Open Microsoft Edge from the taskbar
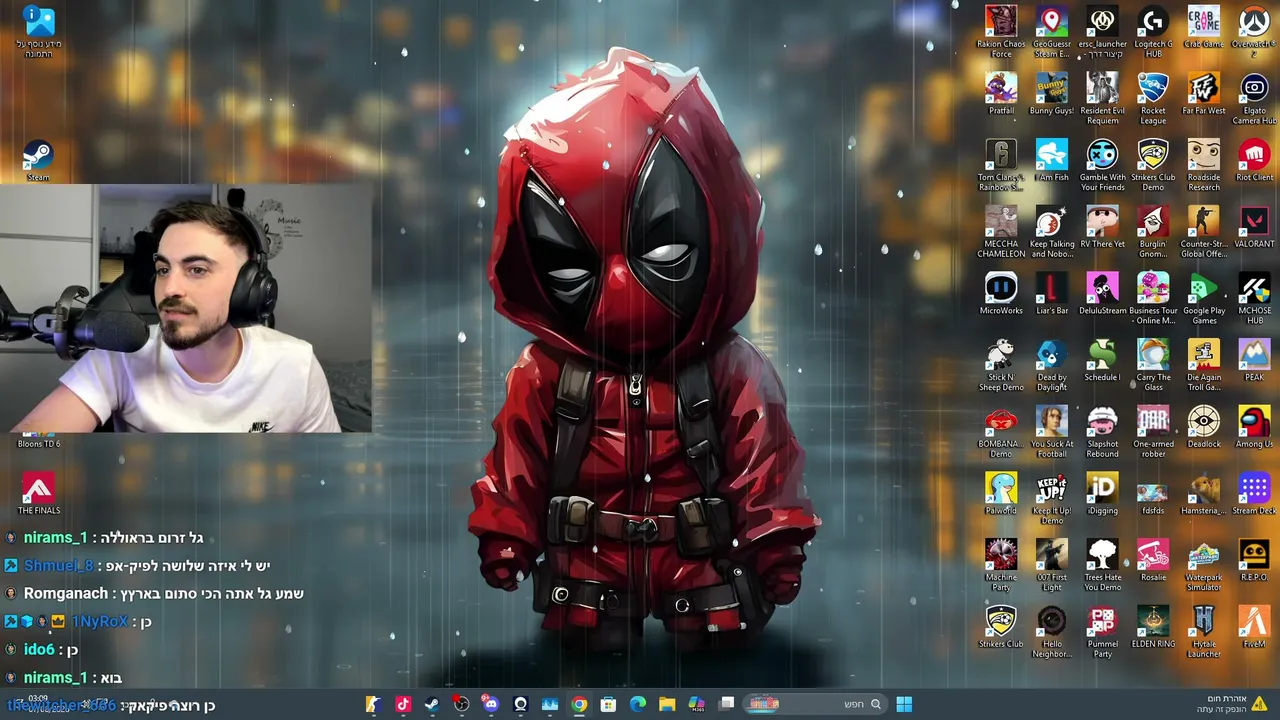 point(638,704)
